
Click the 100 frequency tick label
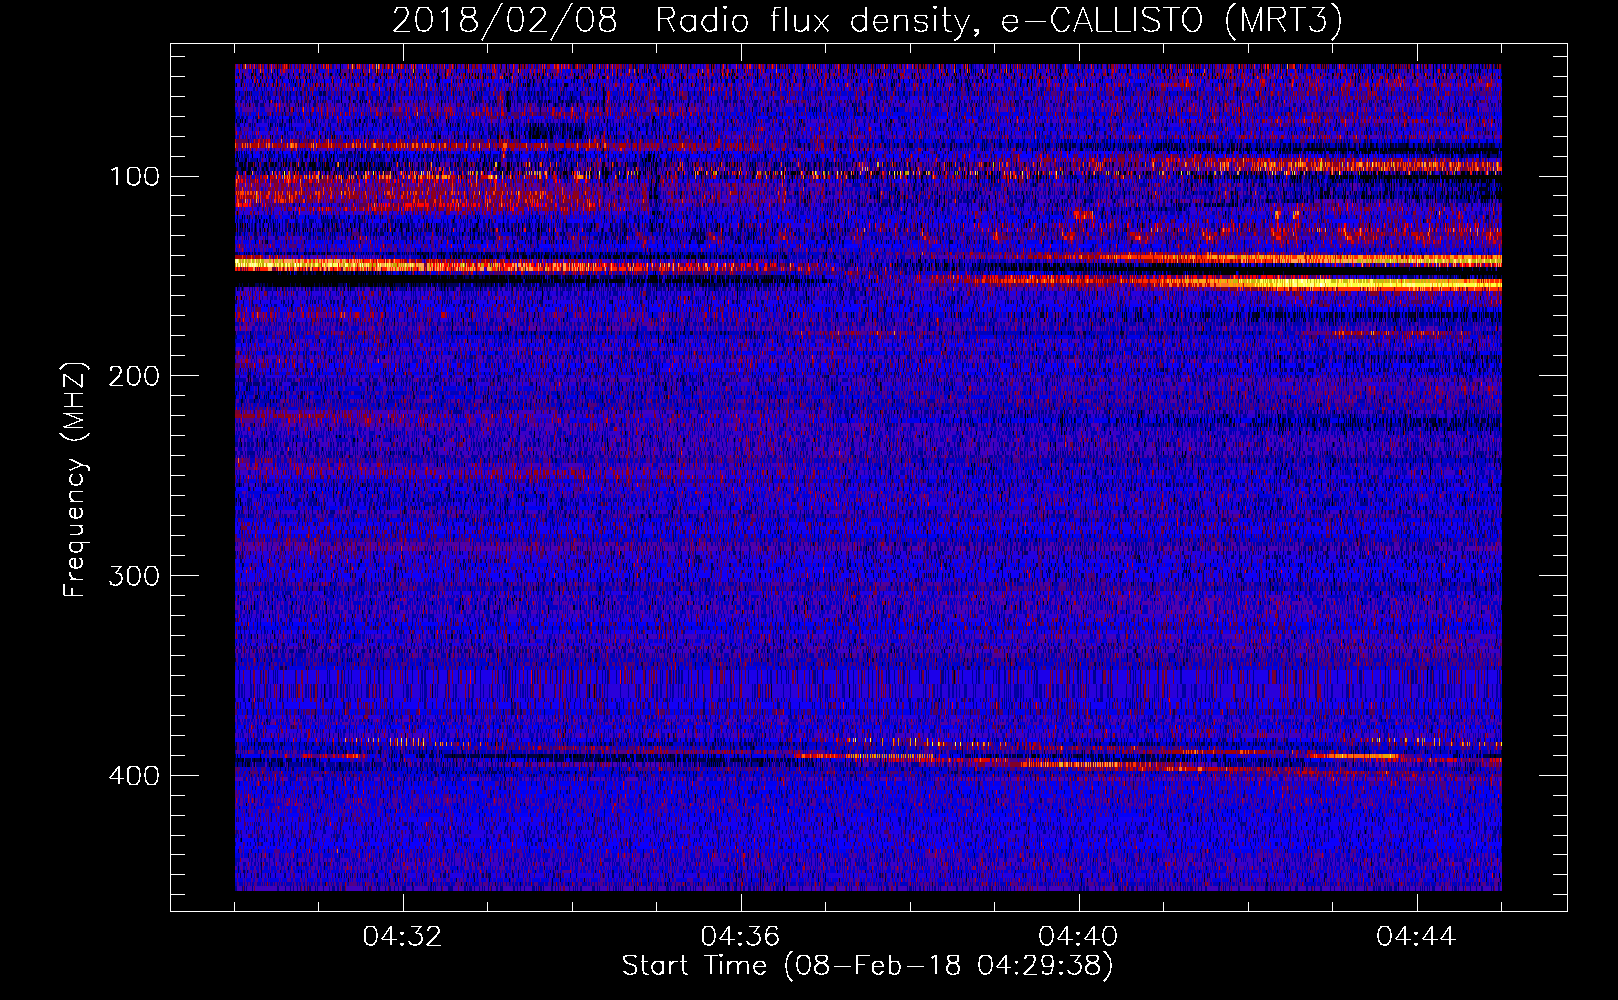pyautogui.click(x=134, y=177)
